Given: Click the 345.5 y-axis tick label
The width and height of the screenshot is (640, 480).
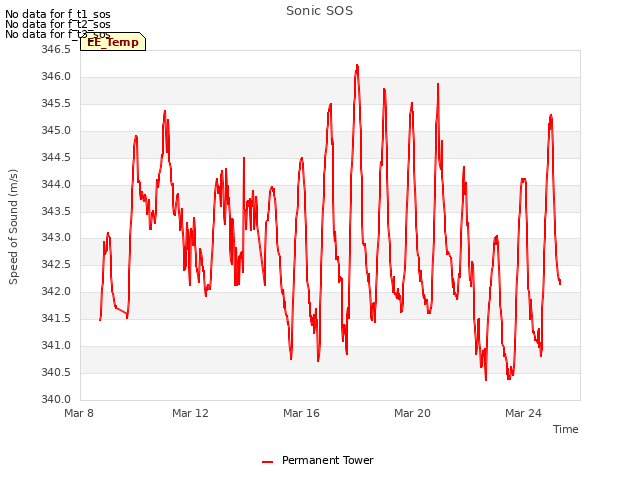Looking at the screenshot, I should pyautogui.click(x=56, y=104).
